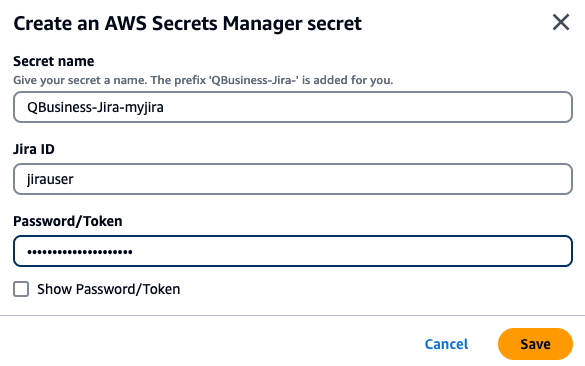Cancel the secret creation
585x366 pixels.
pos(446,344)
